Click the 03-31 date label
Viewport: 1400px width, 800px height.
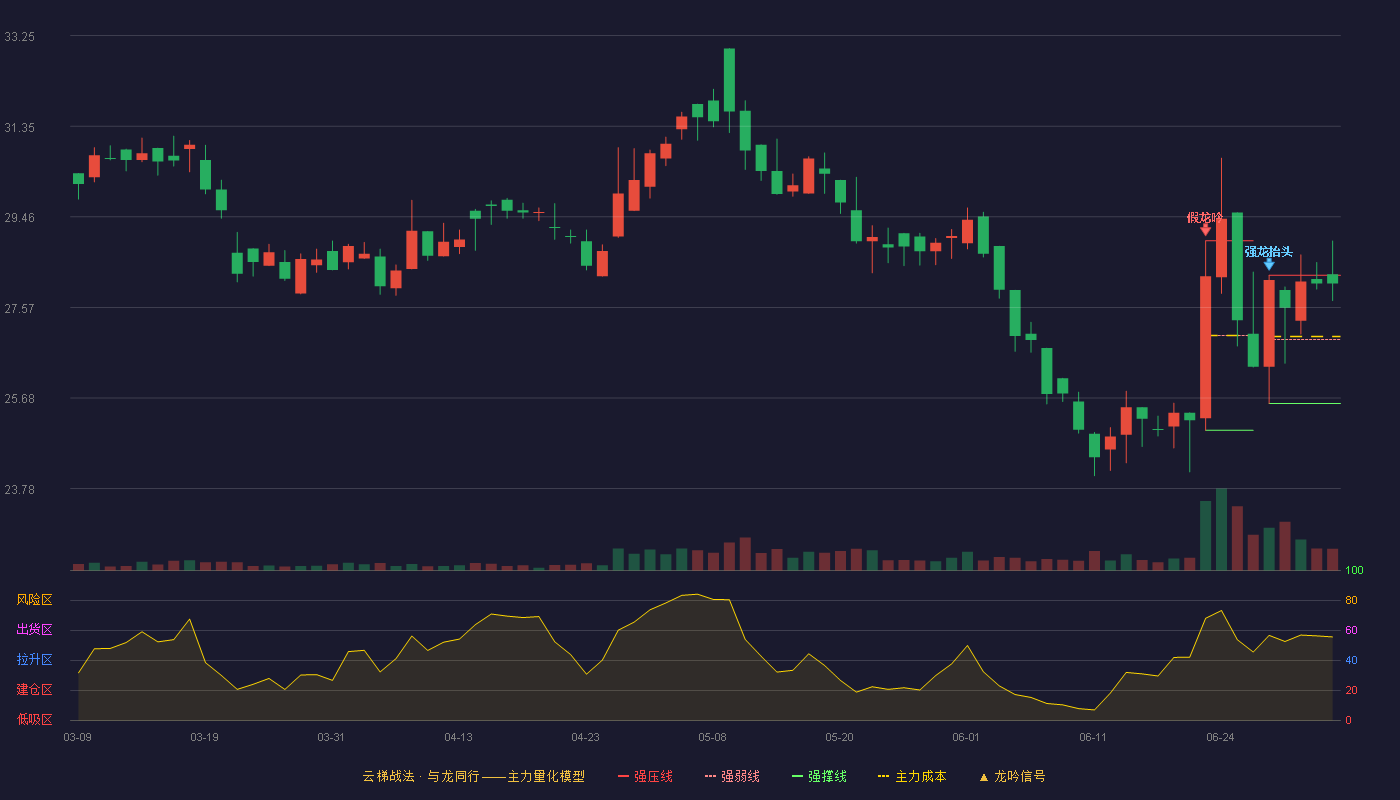(x=332, y=737)
